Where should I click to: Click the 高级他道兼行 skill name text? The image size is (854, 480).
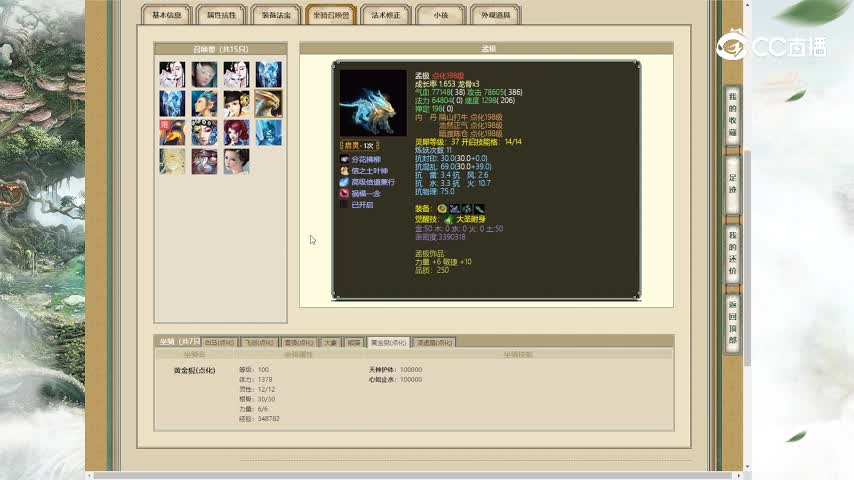click(x=373, y=182)
